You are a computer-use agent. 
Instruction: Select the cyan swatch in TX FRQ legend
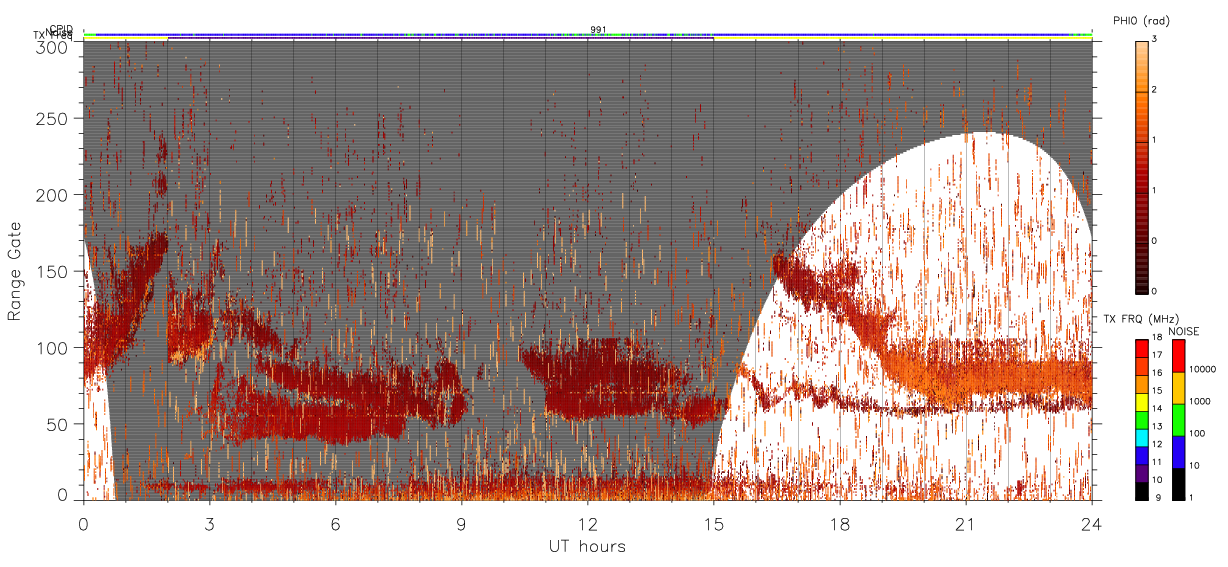pos(1142,438)
